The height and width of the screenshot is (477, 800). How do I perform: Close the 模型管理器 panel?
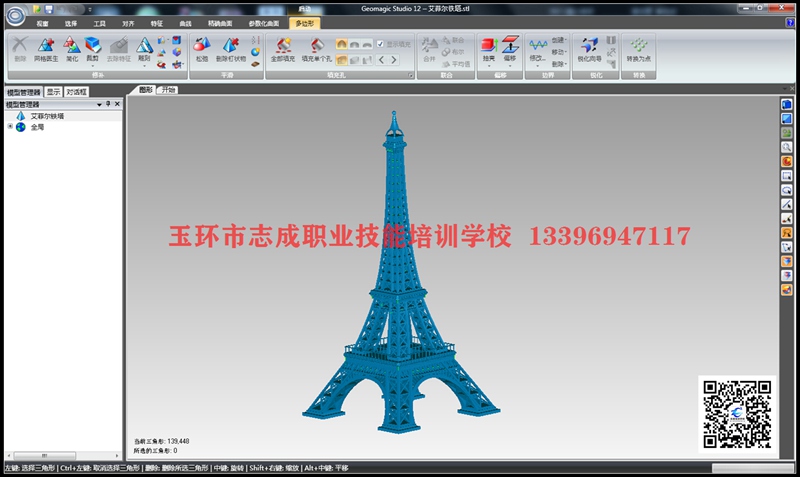click(117, 104)
